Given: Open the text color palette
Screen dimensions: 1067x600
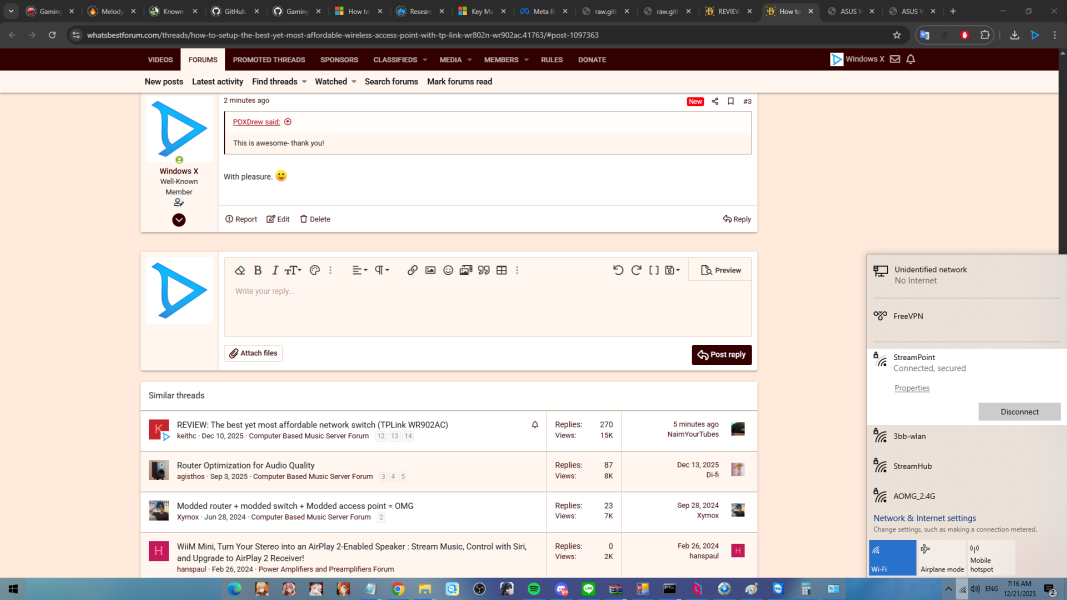Looking at the screenshot, I should tap(314, 270).
